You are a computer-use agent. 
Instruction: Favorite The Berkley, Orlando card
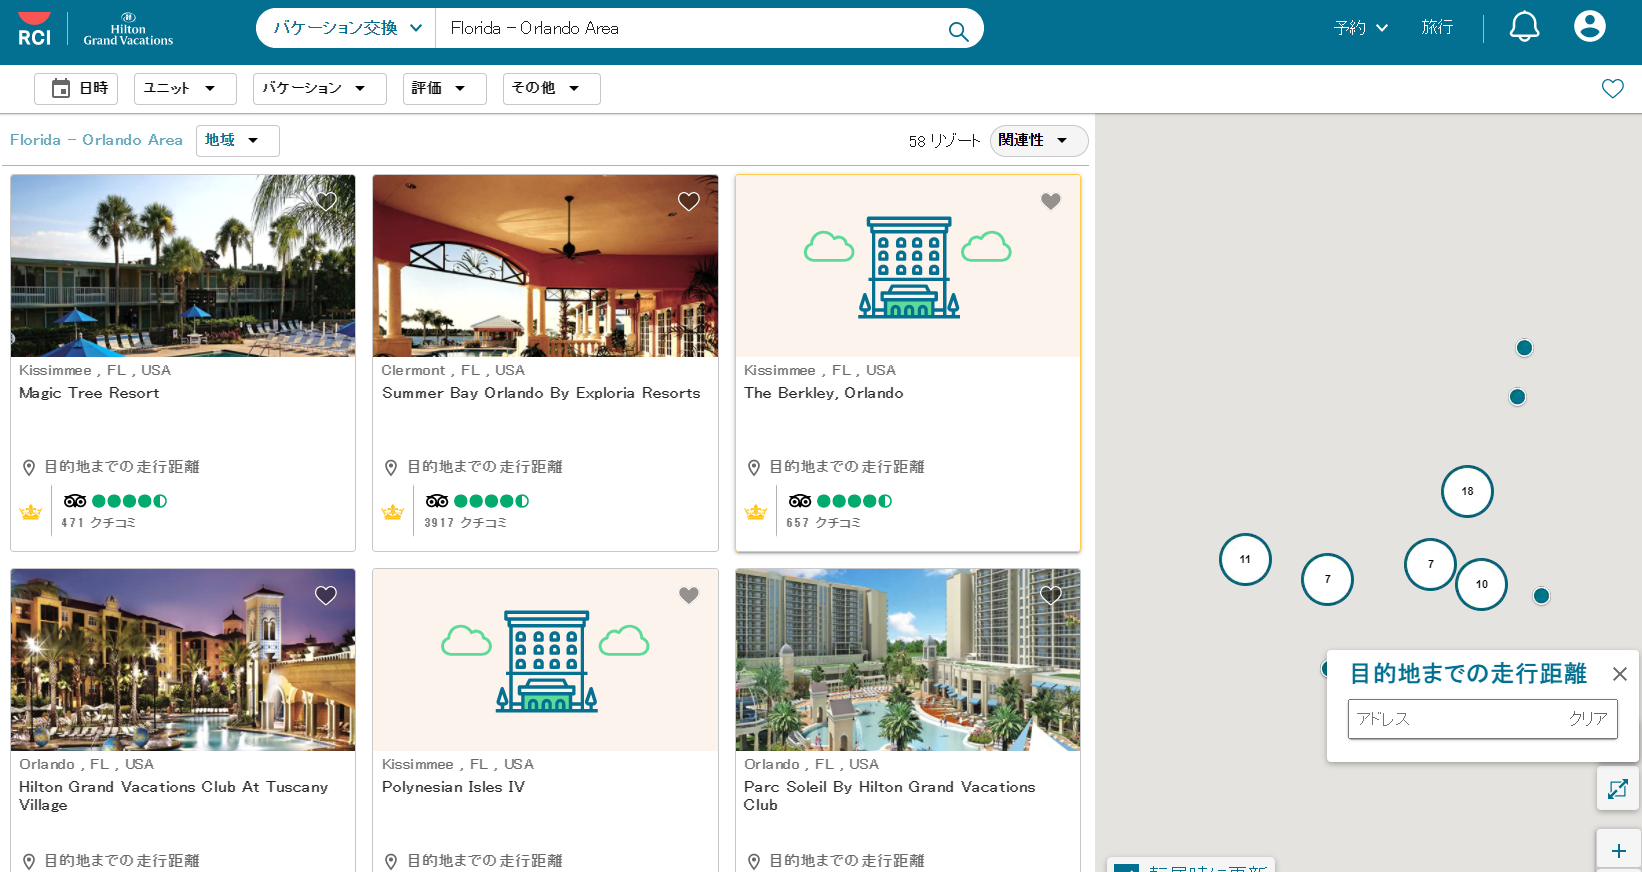click(x=1050, y=201)
